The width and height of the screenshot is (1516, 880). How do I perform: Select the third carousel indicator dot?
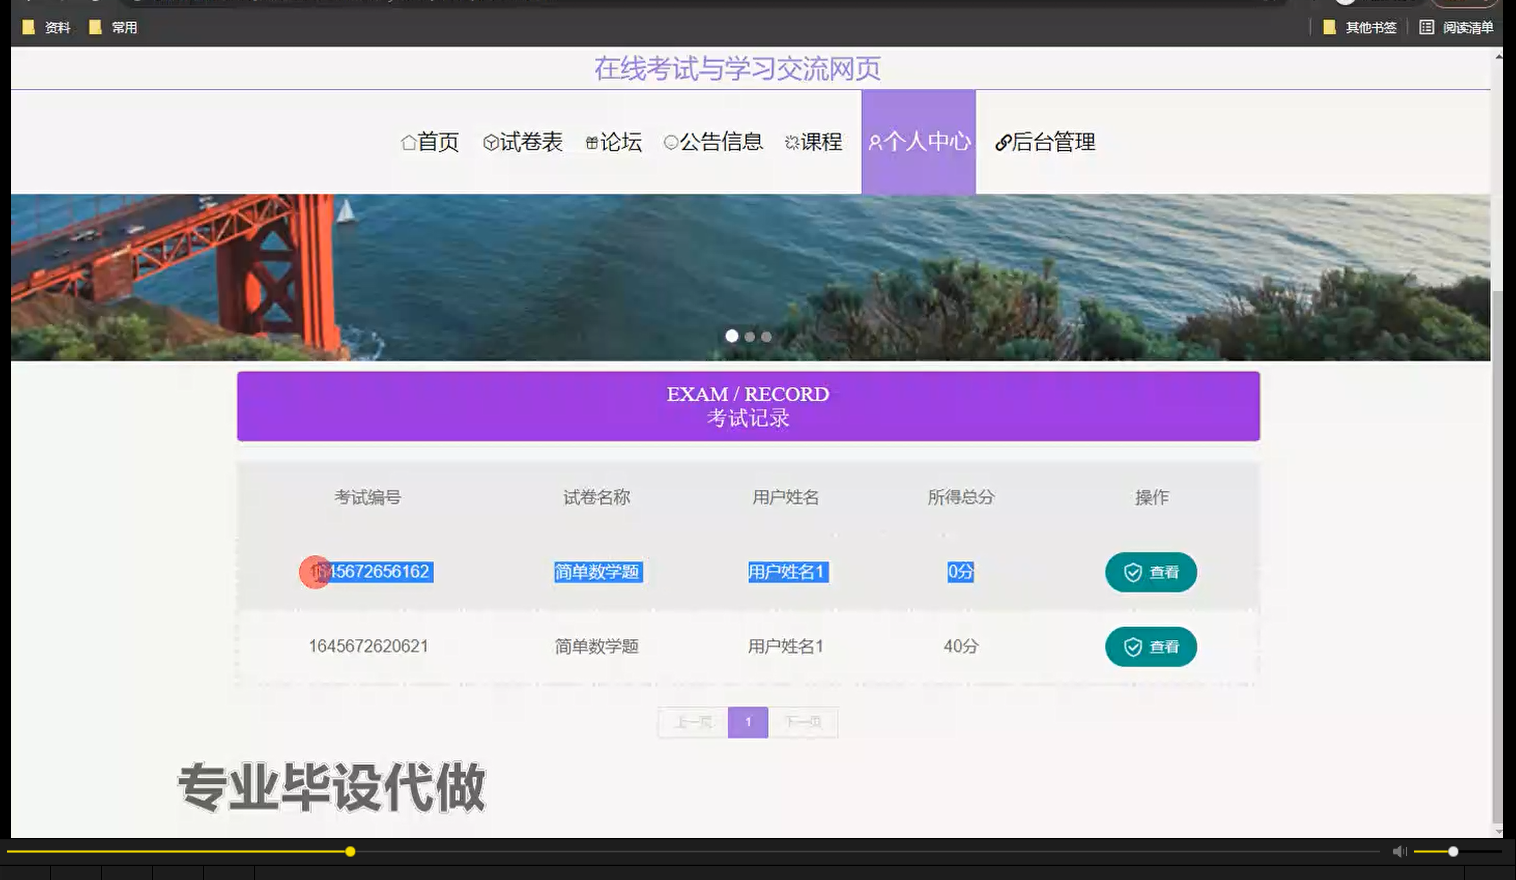coord(766,336)
